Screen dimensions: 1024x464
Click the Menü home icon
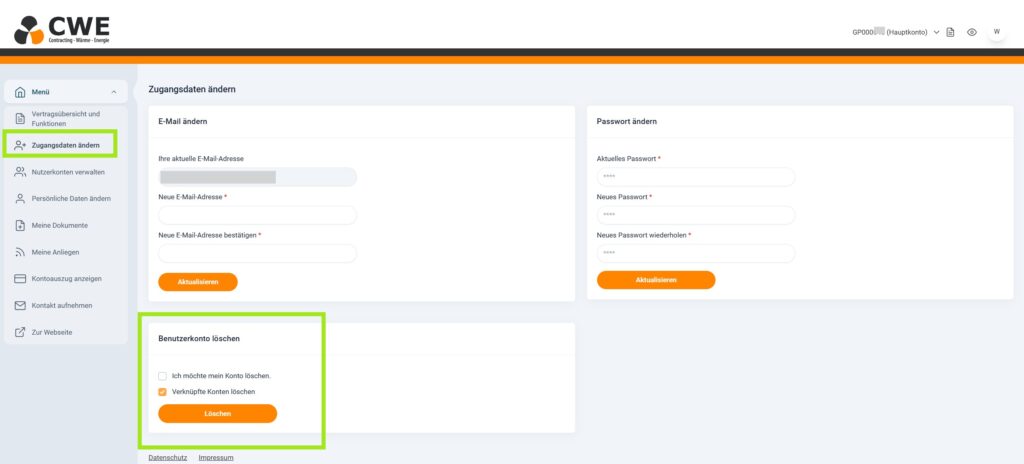[20, 93]
